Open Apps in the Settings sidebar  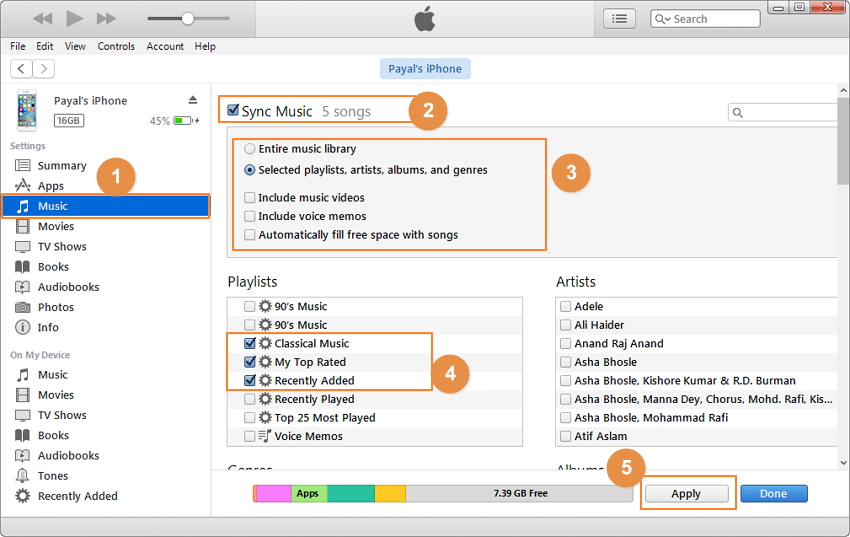point(51,186)
